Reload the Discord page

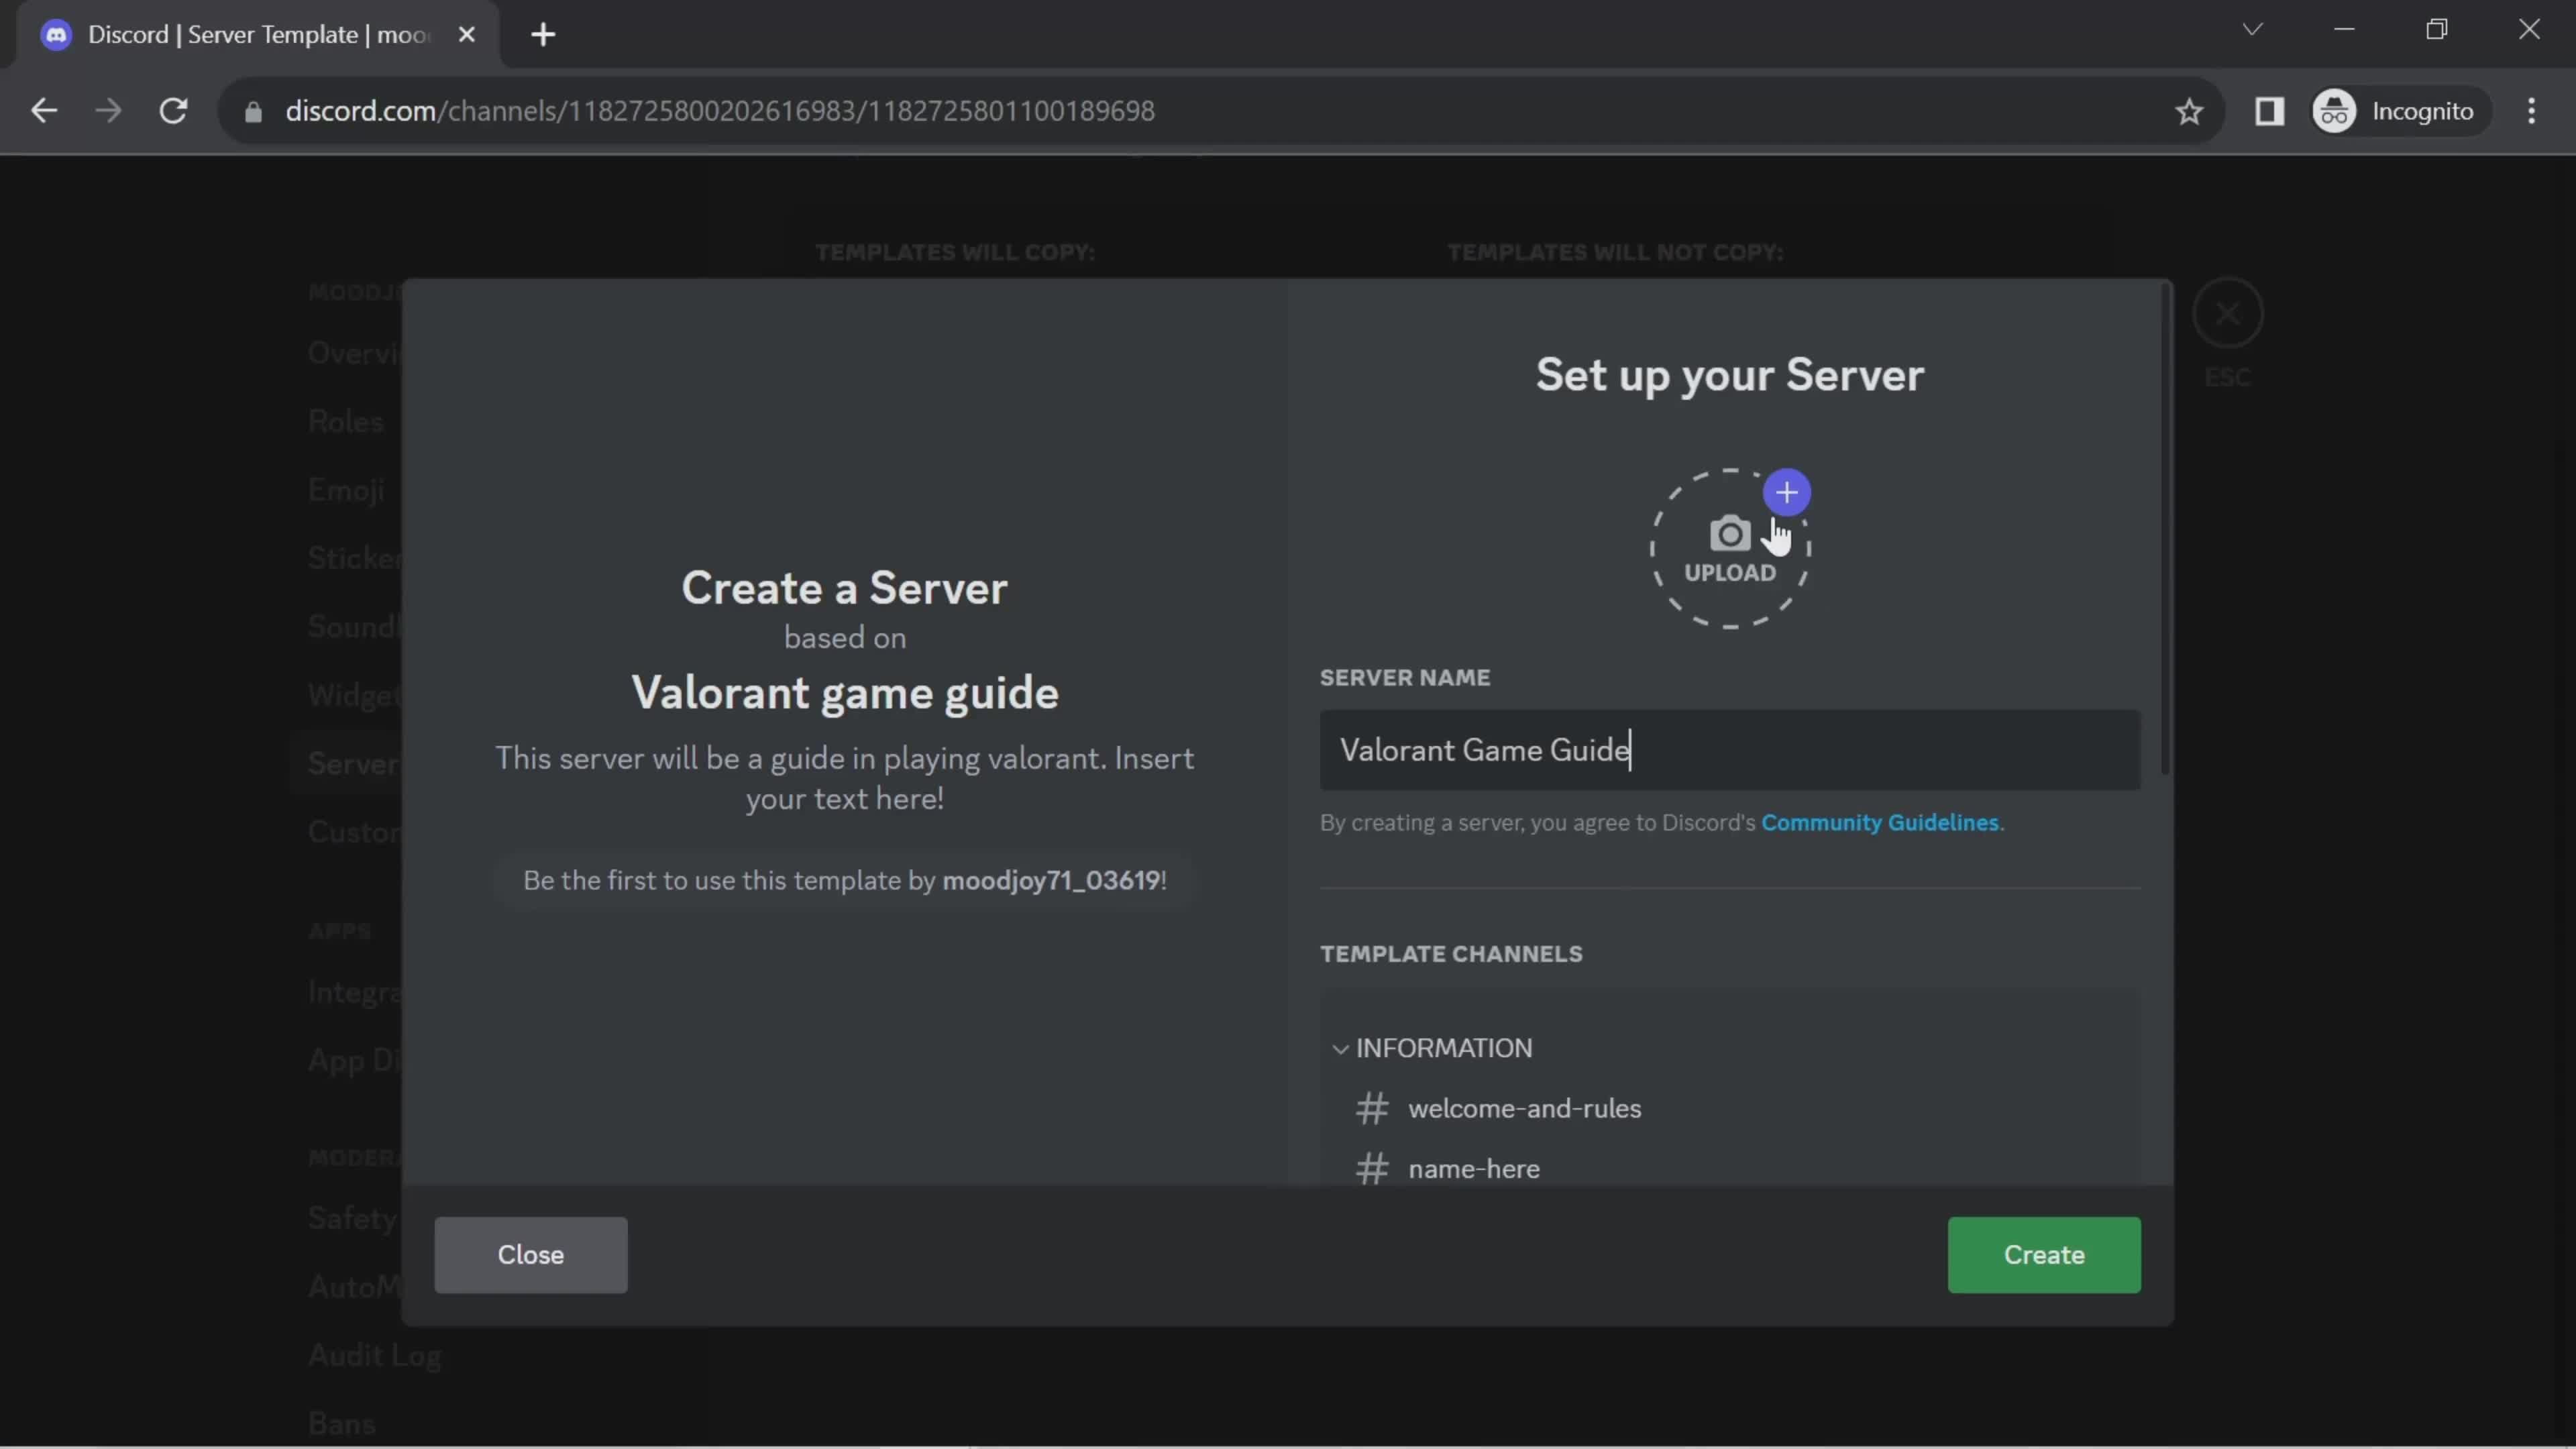click(x=174, y=111)
